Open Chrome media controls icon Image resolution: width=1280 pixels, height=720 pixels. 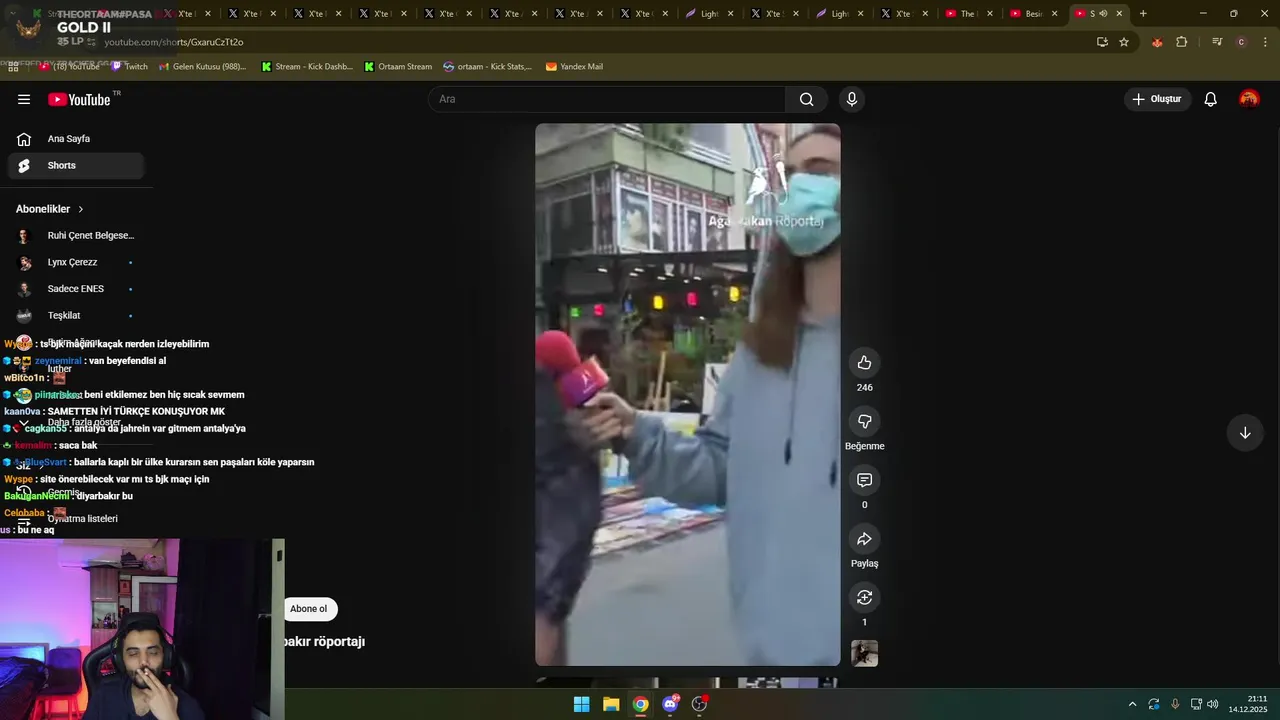pos(1217,42)
